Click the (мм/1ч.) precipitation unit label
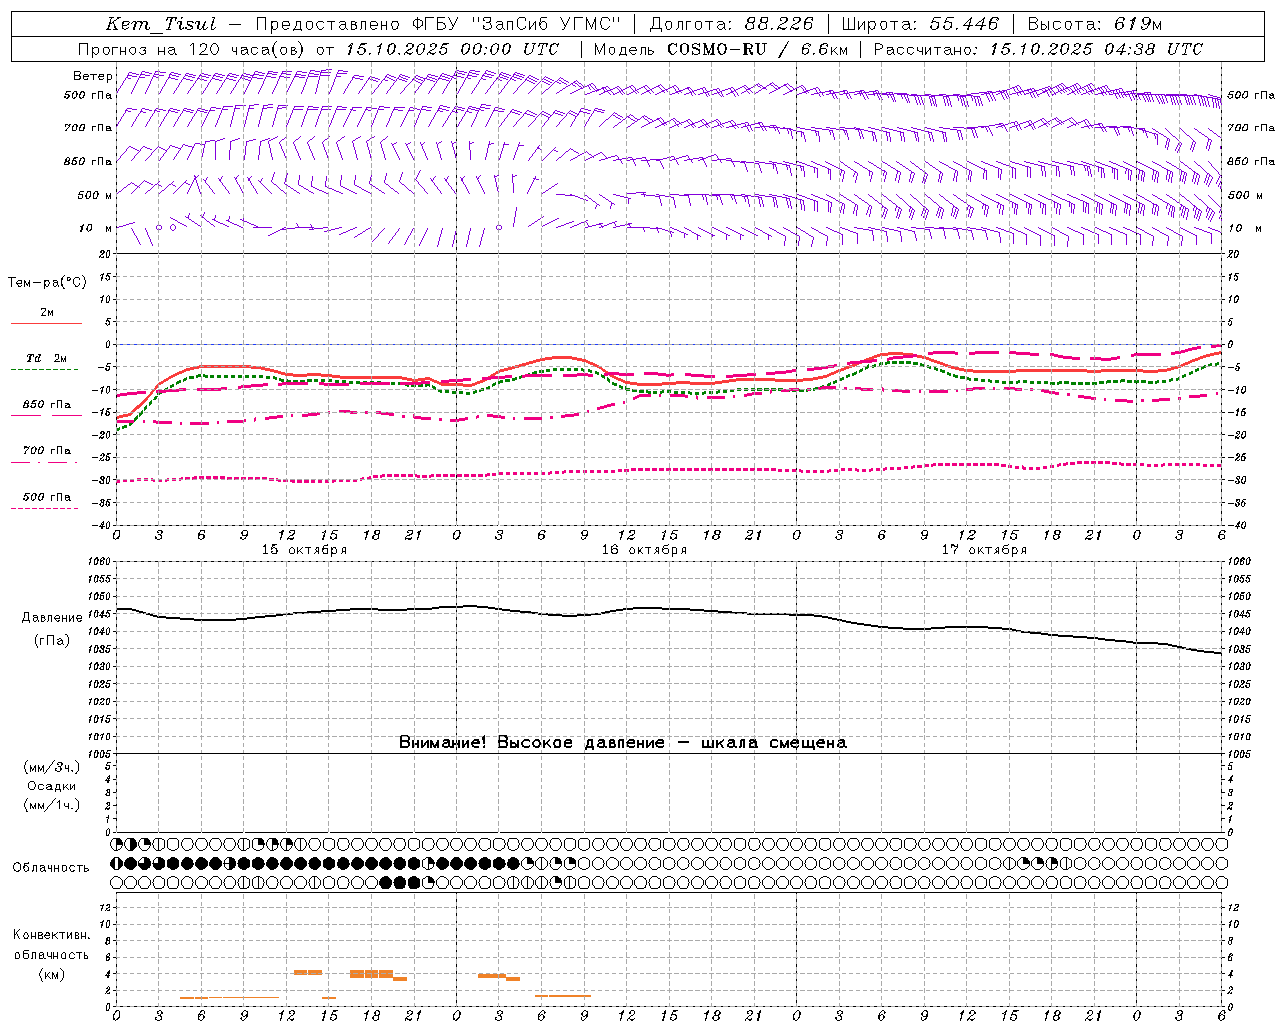The width and height of the screenshot is (1280, 1024). click(51, 805)
